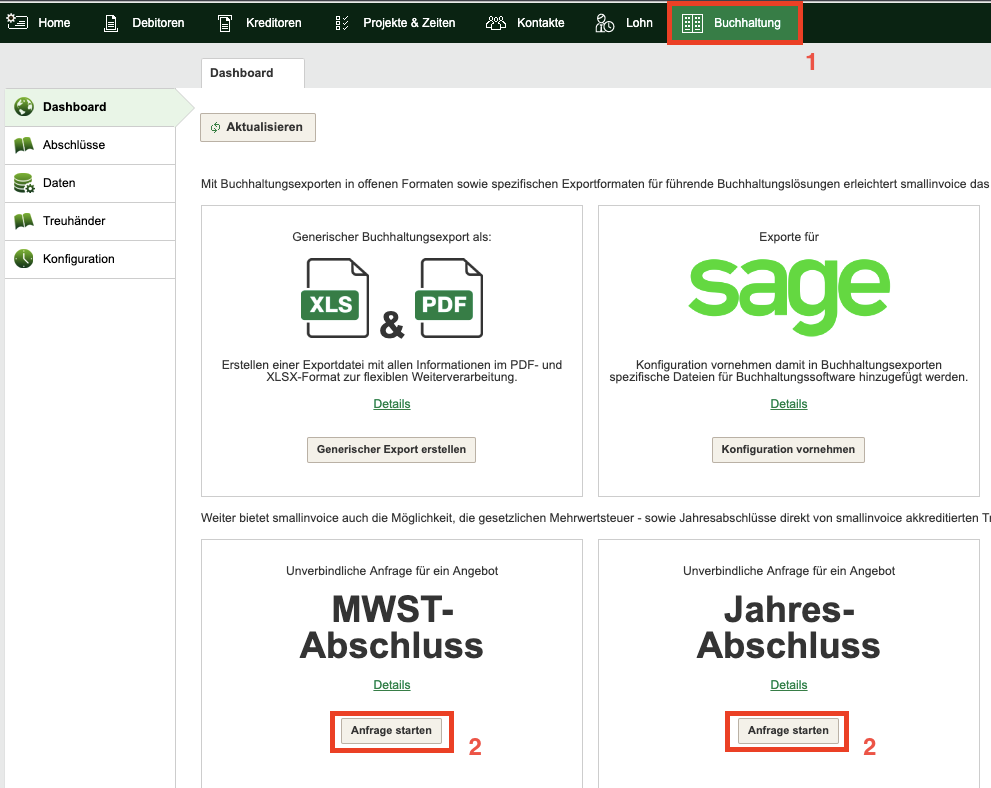Viewport: 991px width, 788px height.
Task: Go to Konfiguration in the sidebar
Action: 90,259
